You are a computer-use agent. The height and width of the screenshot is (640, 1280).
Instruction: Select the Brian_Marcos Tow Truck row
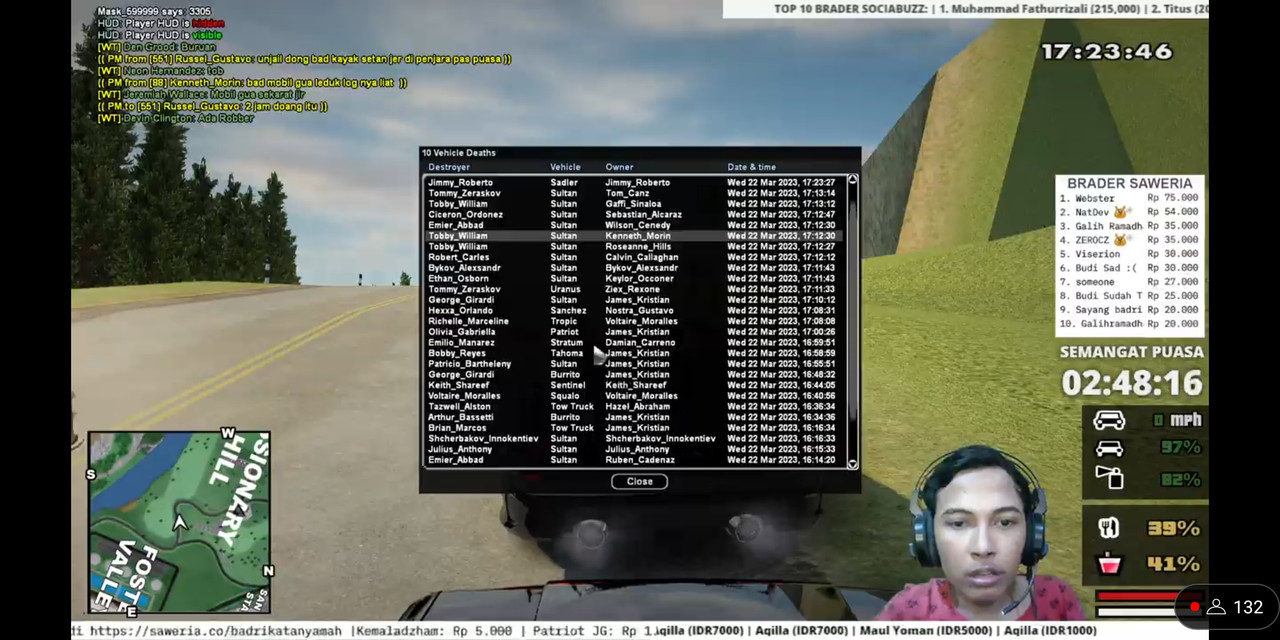[635, 428]
